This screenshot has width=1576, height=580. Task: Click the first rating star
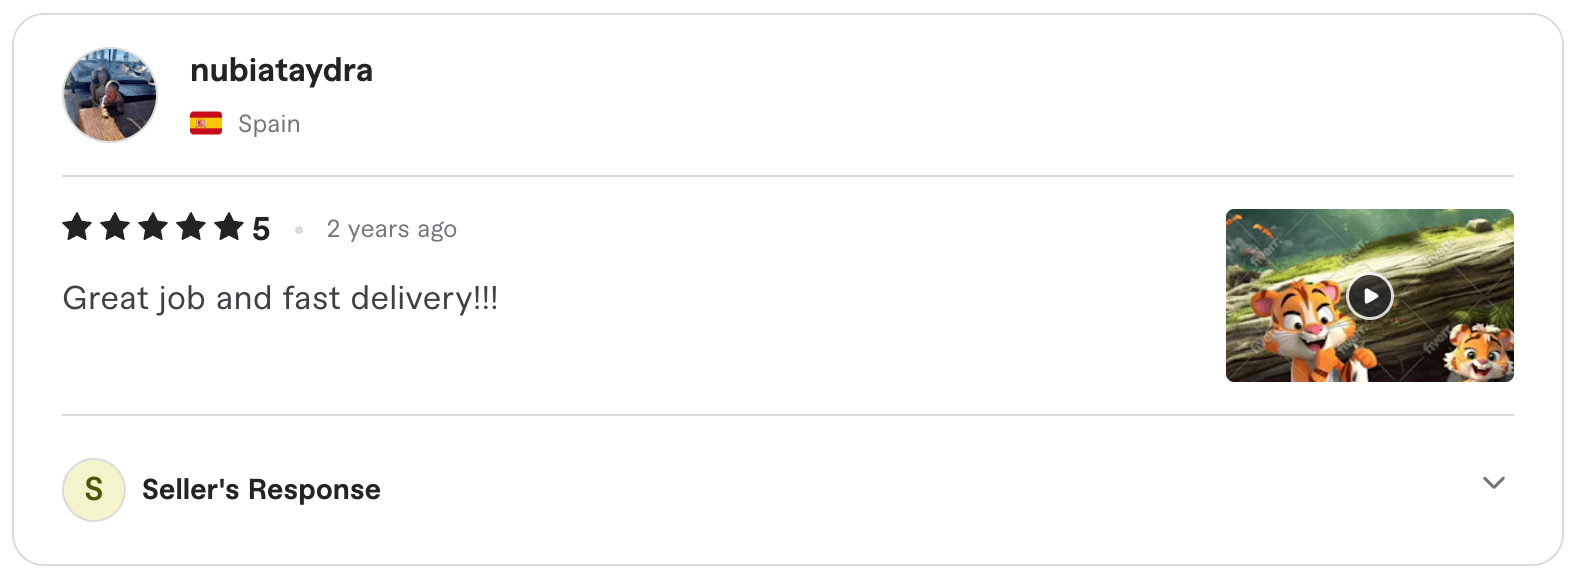click(x=77, y=227)
